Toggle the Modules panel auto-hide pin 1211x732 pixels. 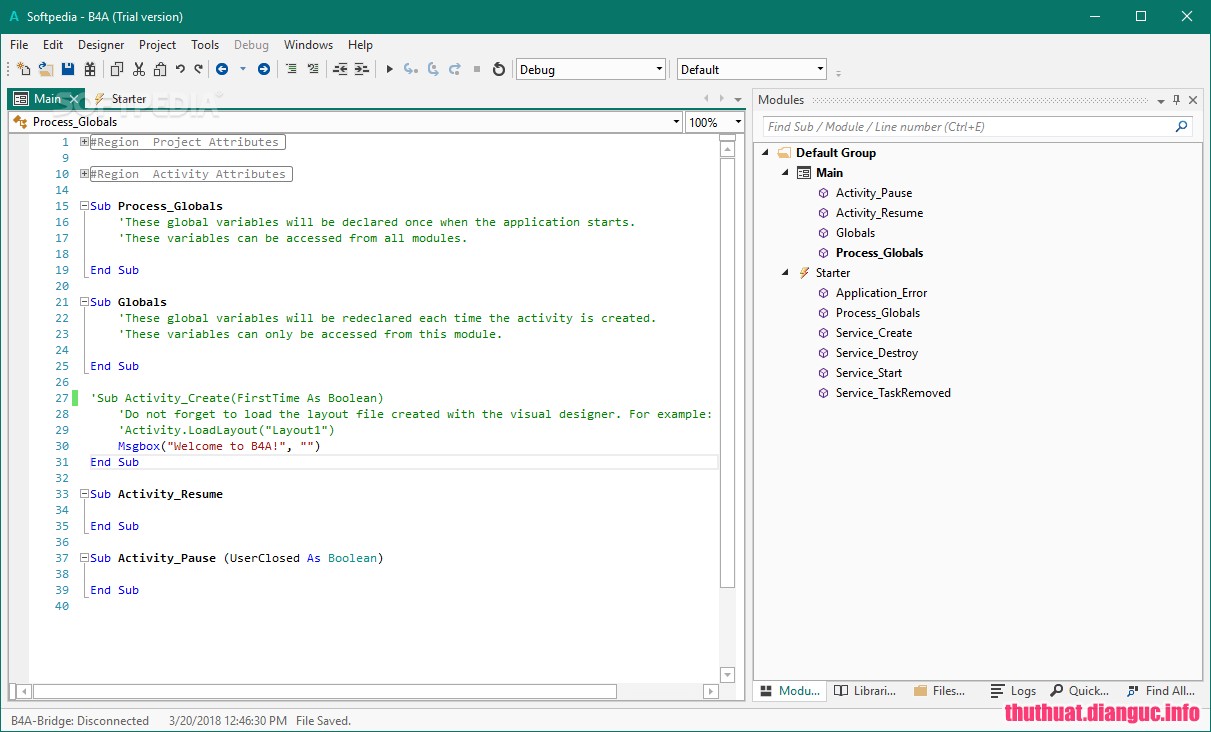(x=1177, y=100)
